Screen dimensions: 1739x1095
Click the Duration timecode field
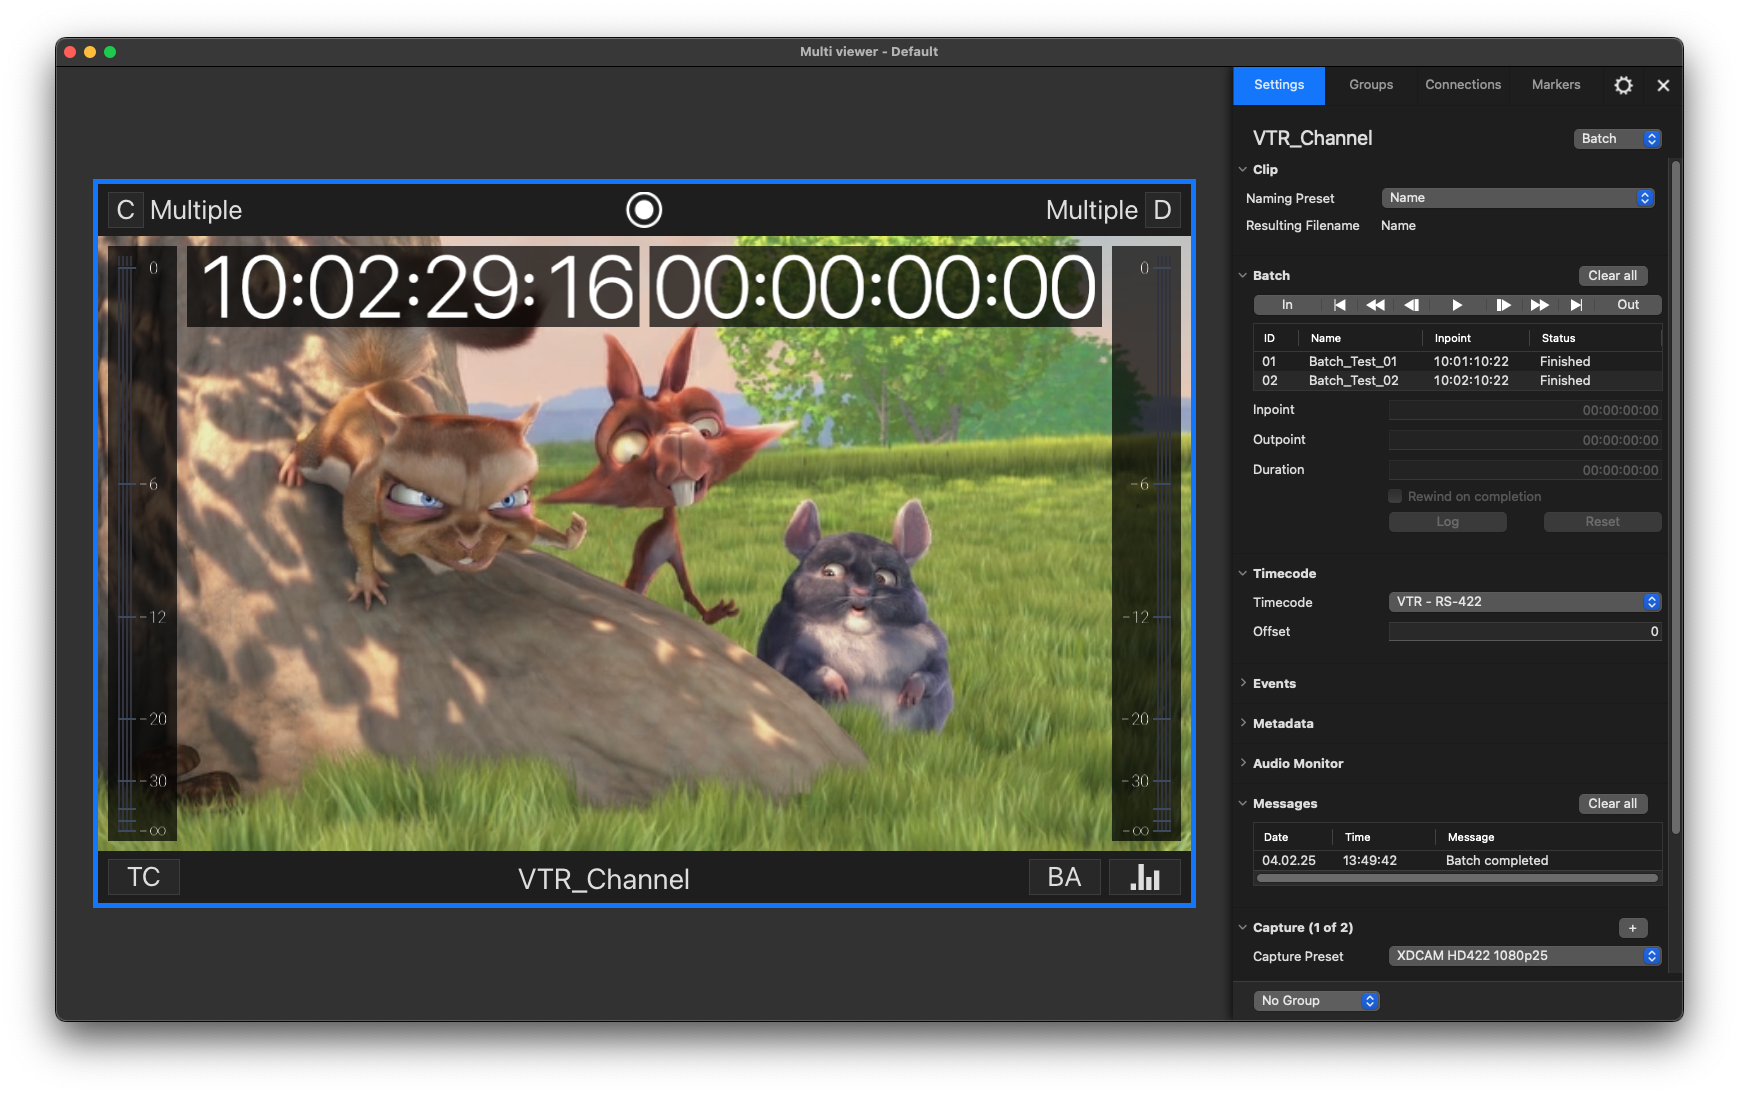(1525, 470)
